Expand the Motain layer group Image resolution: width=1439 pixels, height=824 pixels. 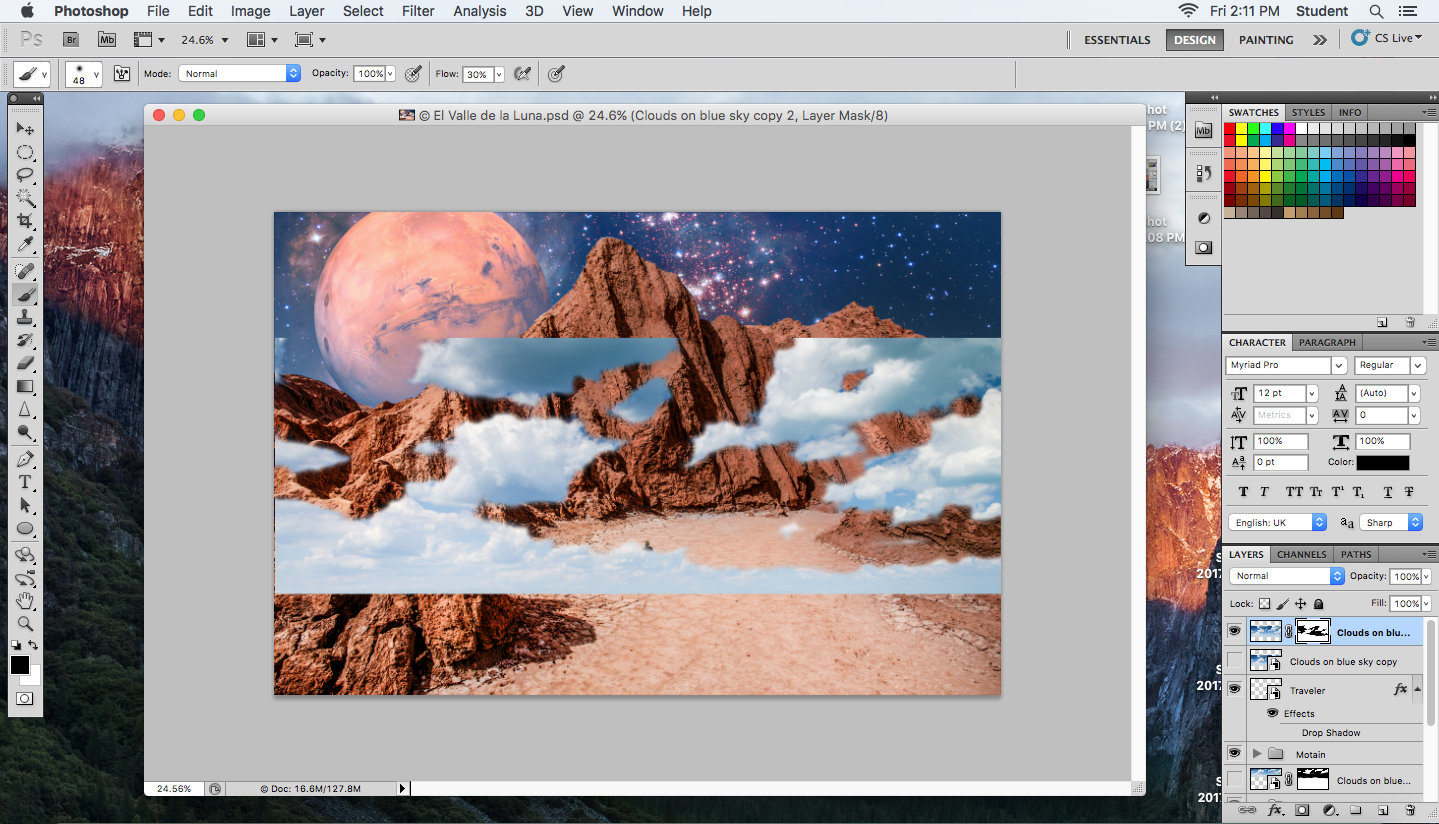tap(1257, 753)
